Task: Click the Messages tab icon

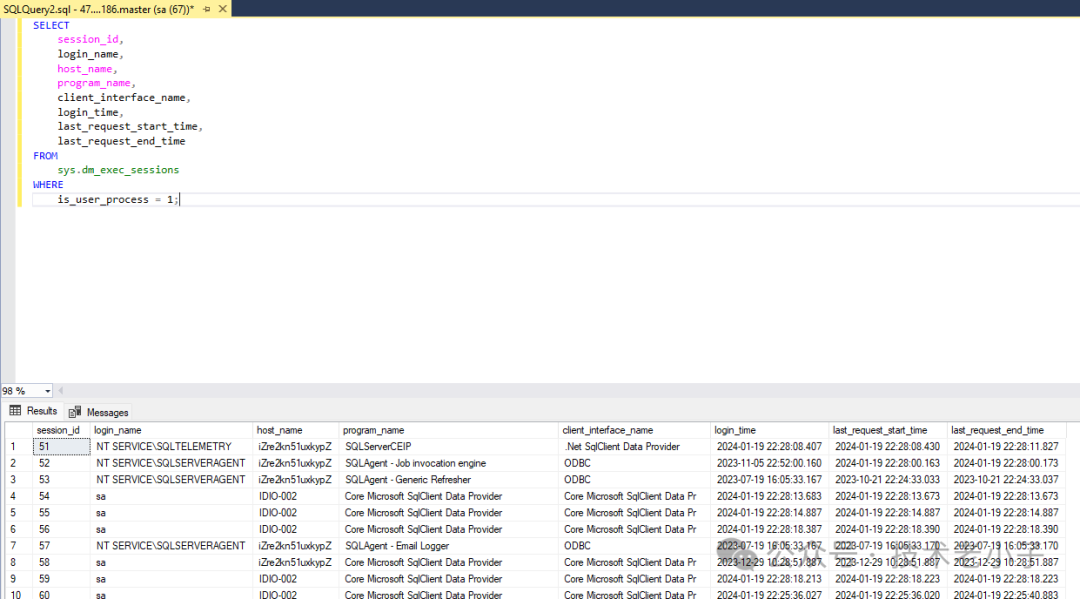Action: coord(75,412)
